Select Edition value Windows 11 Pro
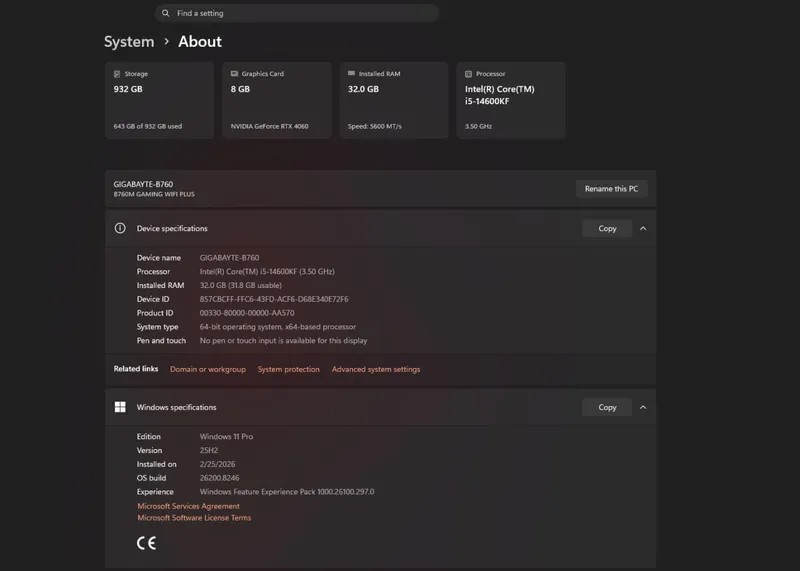Image resolution: width=800 pixels, height=571 pixels. click(x=227, y=437)
